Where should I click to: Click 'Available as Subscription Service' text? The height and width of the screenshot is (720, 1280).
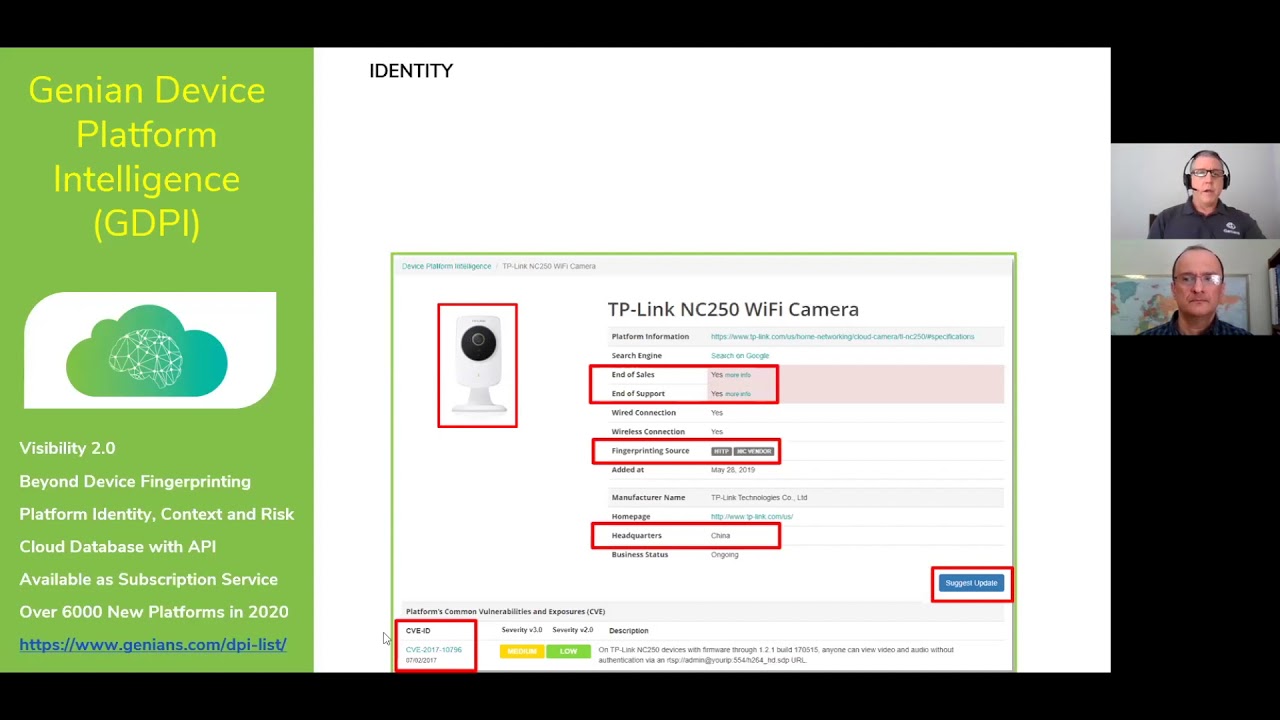(148, 580)
